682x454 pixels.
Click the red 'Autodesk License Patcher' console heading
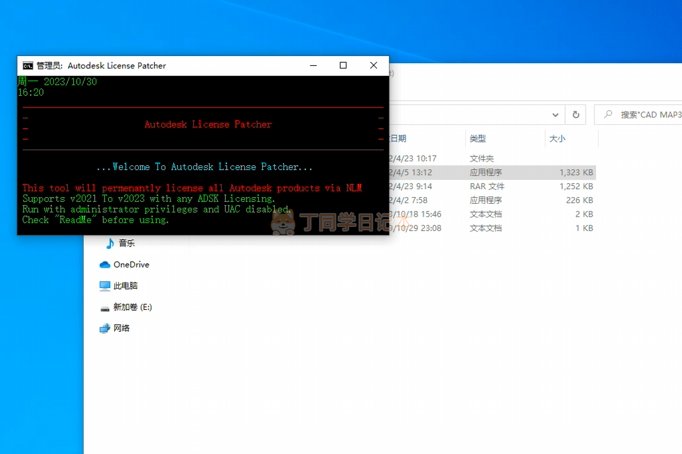click(x=208, y=124)
